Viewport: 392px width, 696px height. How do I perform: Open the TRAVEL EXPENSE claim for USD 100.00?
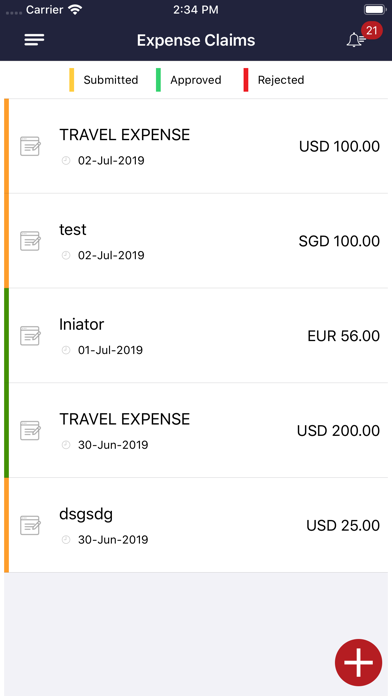(198, 146)
